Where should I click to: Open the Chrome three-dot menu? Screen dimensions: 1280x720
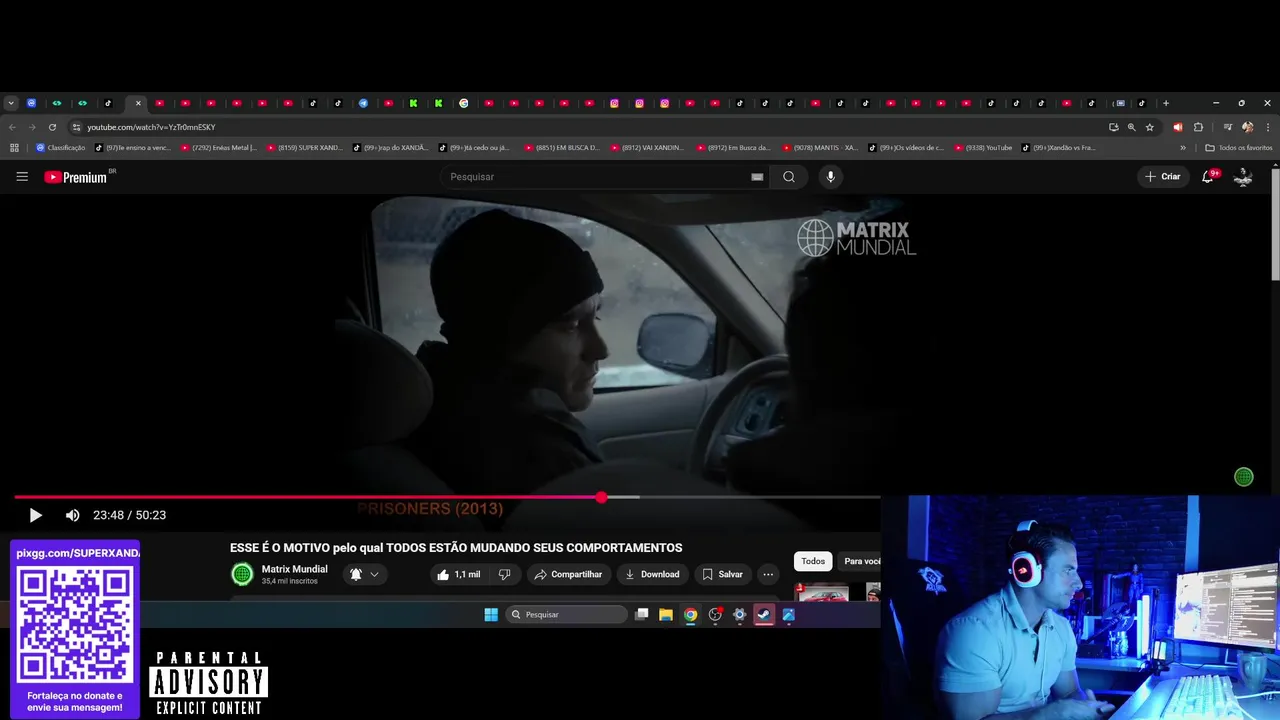coord(1268,127)
